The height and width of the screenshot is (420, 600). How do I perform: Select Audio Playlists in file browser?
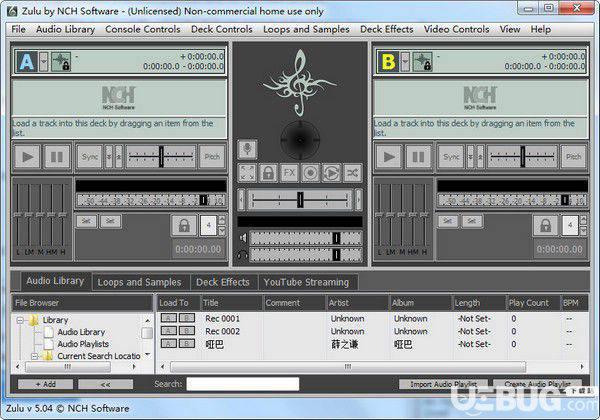[83, 344]
